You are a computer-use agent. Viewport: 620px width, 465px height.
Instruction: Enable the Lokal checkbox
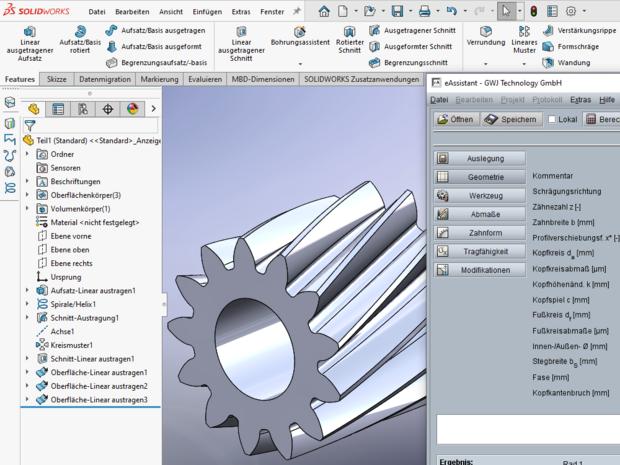[553, 119]
